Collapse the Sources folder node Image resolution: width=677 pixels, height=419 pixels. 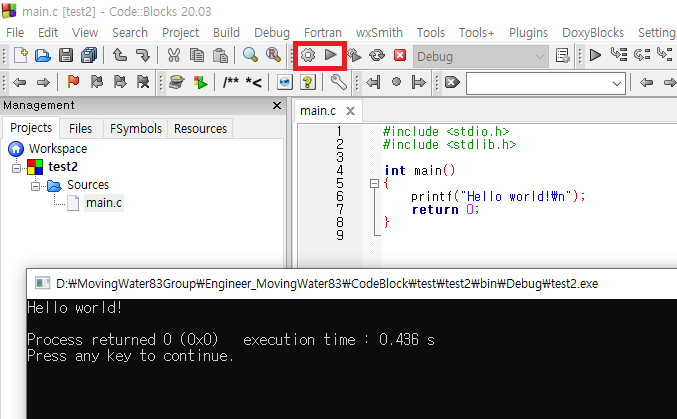click(35, 186)
